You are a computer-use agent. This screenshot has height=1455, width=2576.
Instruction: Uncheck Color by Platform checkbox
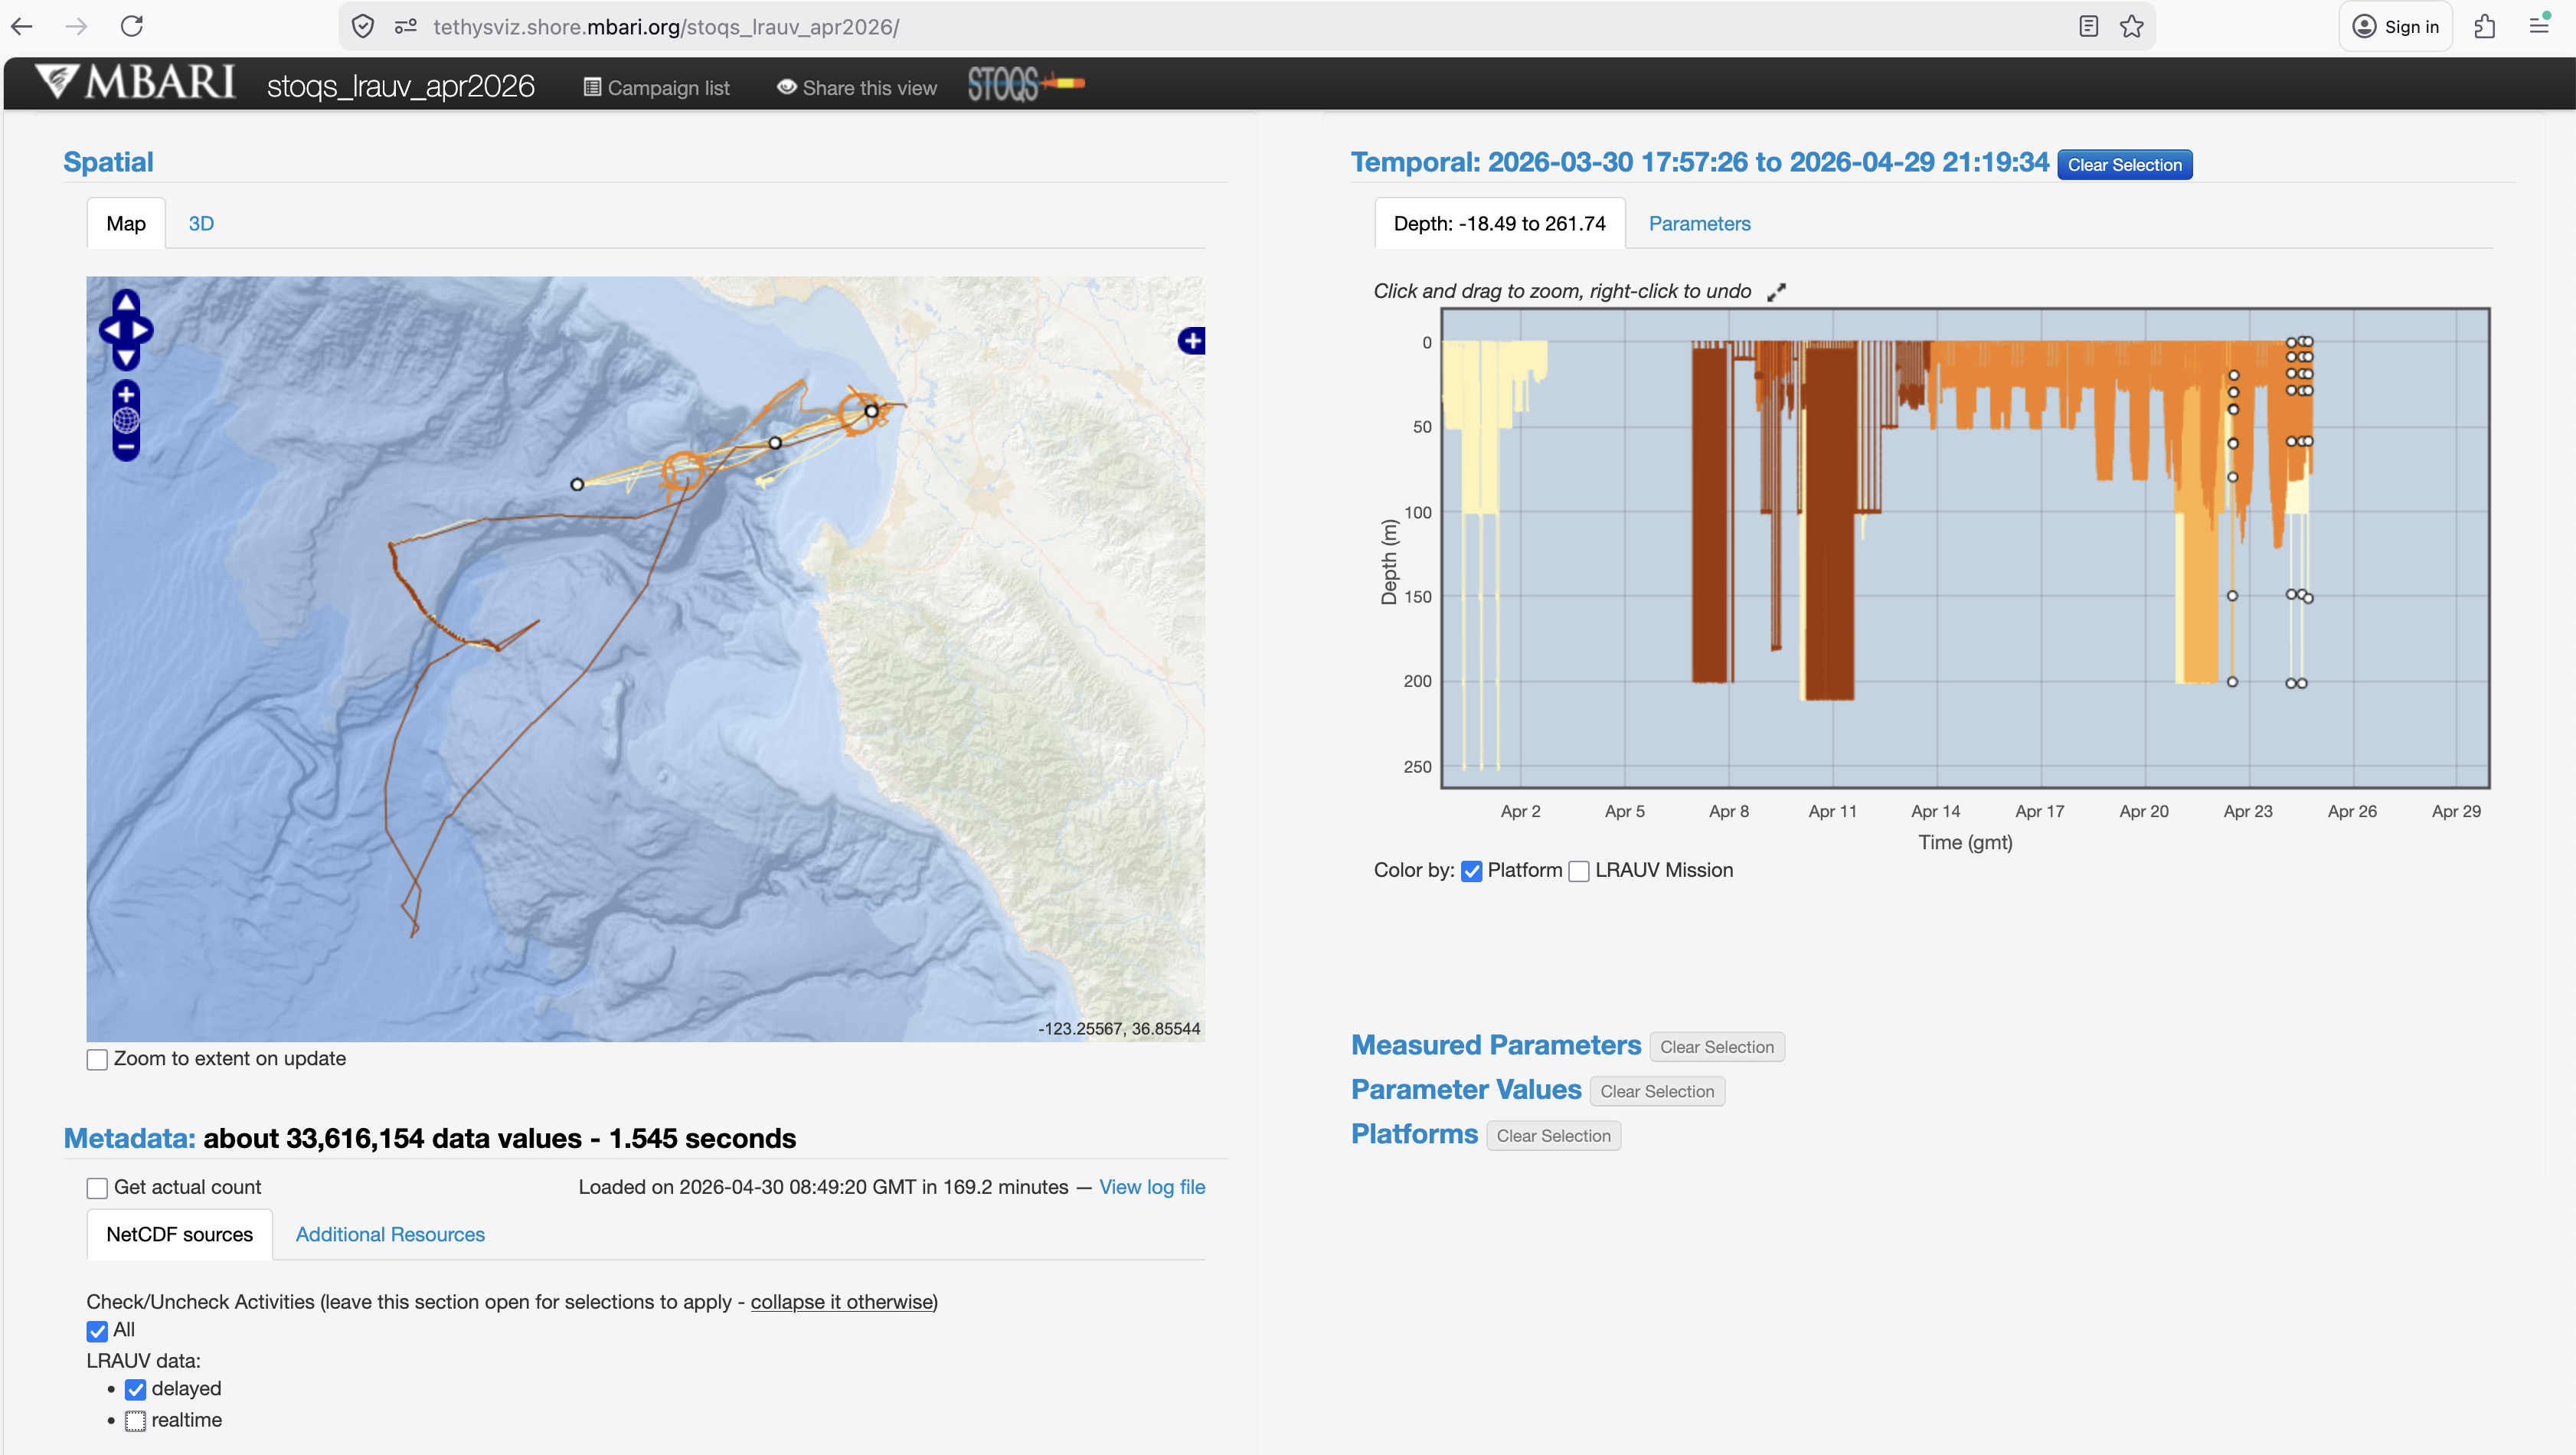(x=1471, y=871)
